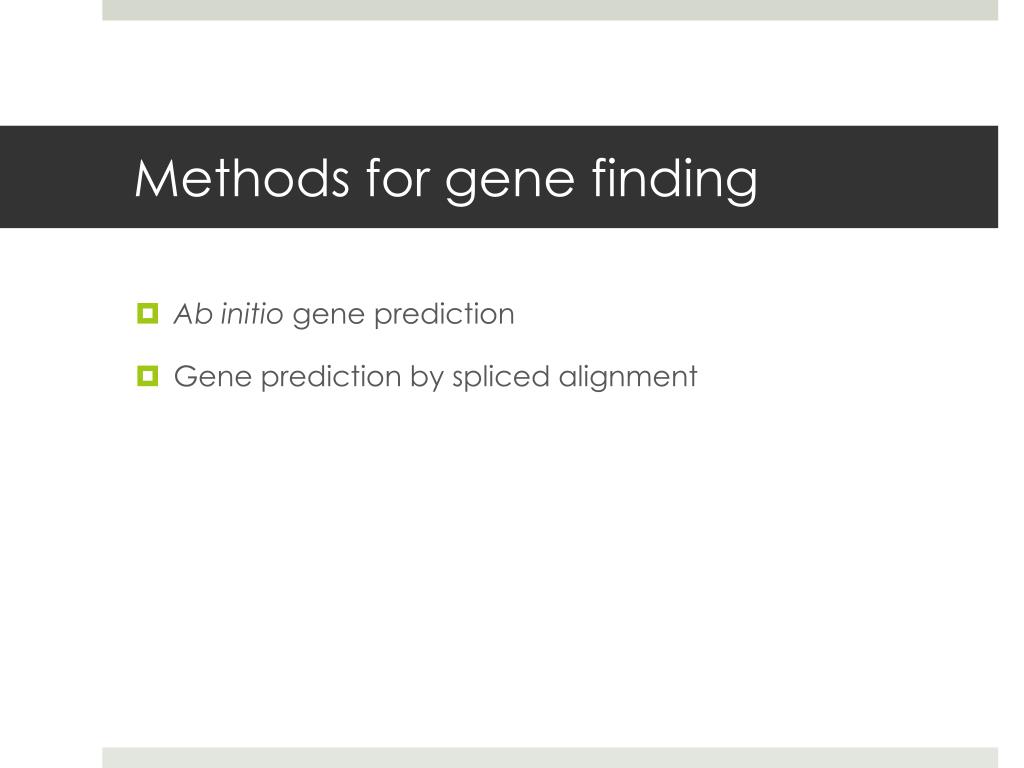Select the title Methods for gene finding
1024x768 pixels.
[446, 179]
